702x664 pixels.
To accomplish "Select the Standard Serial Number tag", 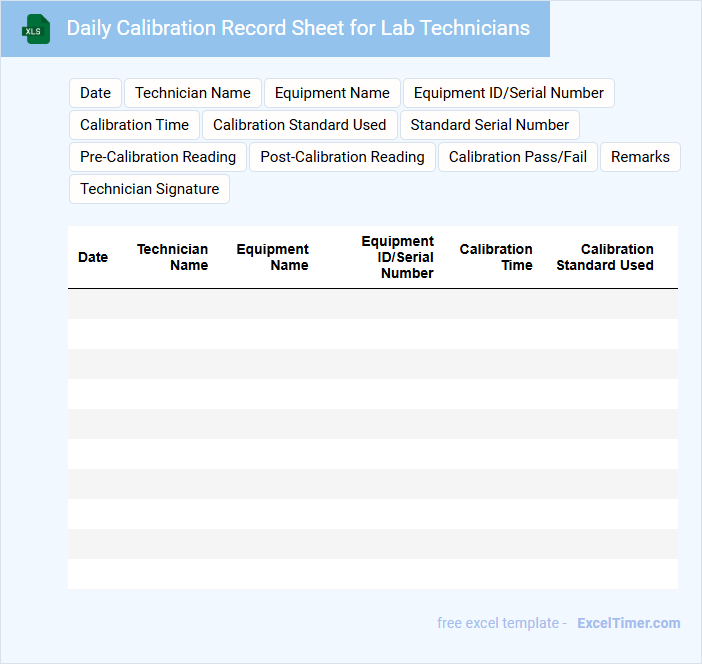I will click(489, 125).
